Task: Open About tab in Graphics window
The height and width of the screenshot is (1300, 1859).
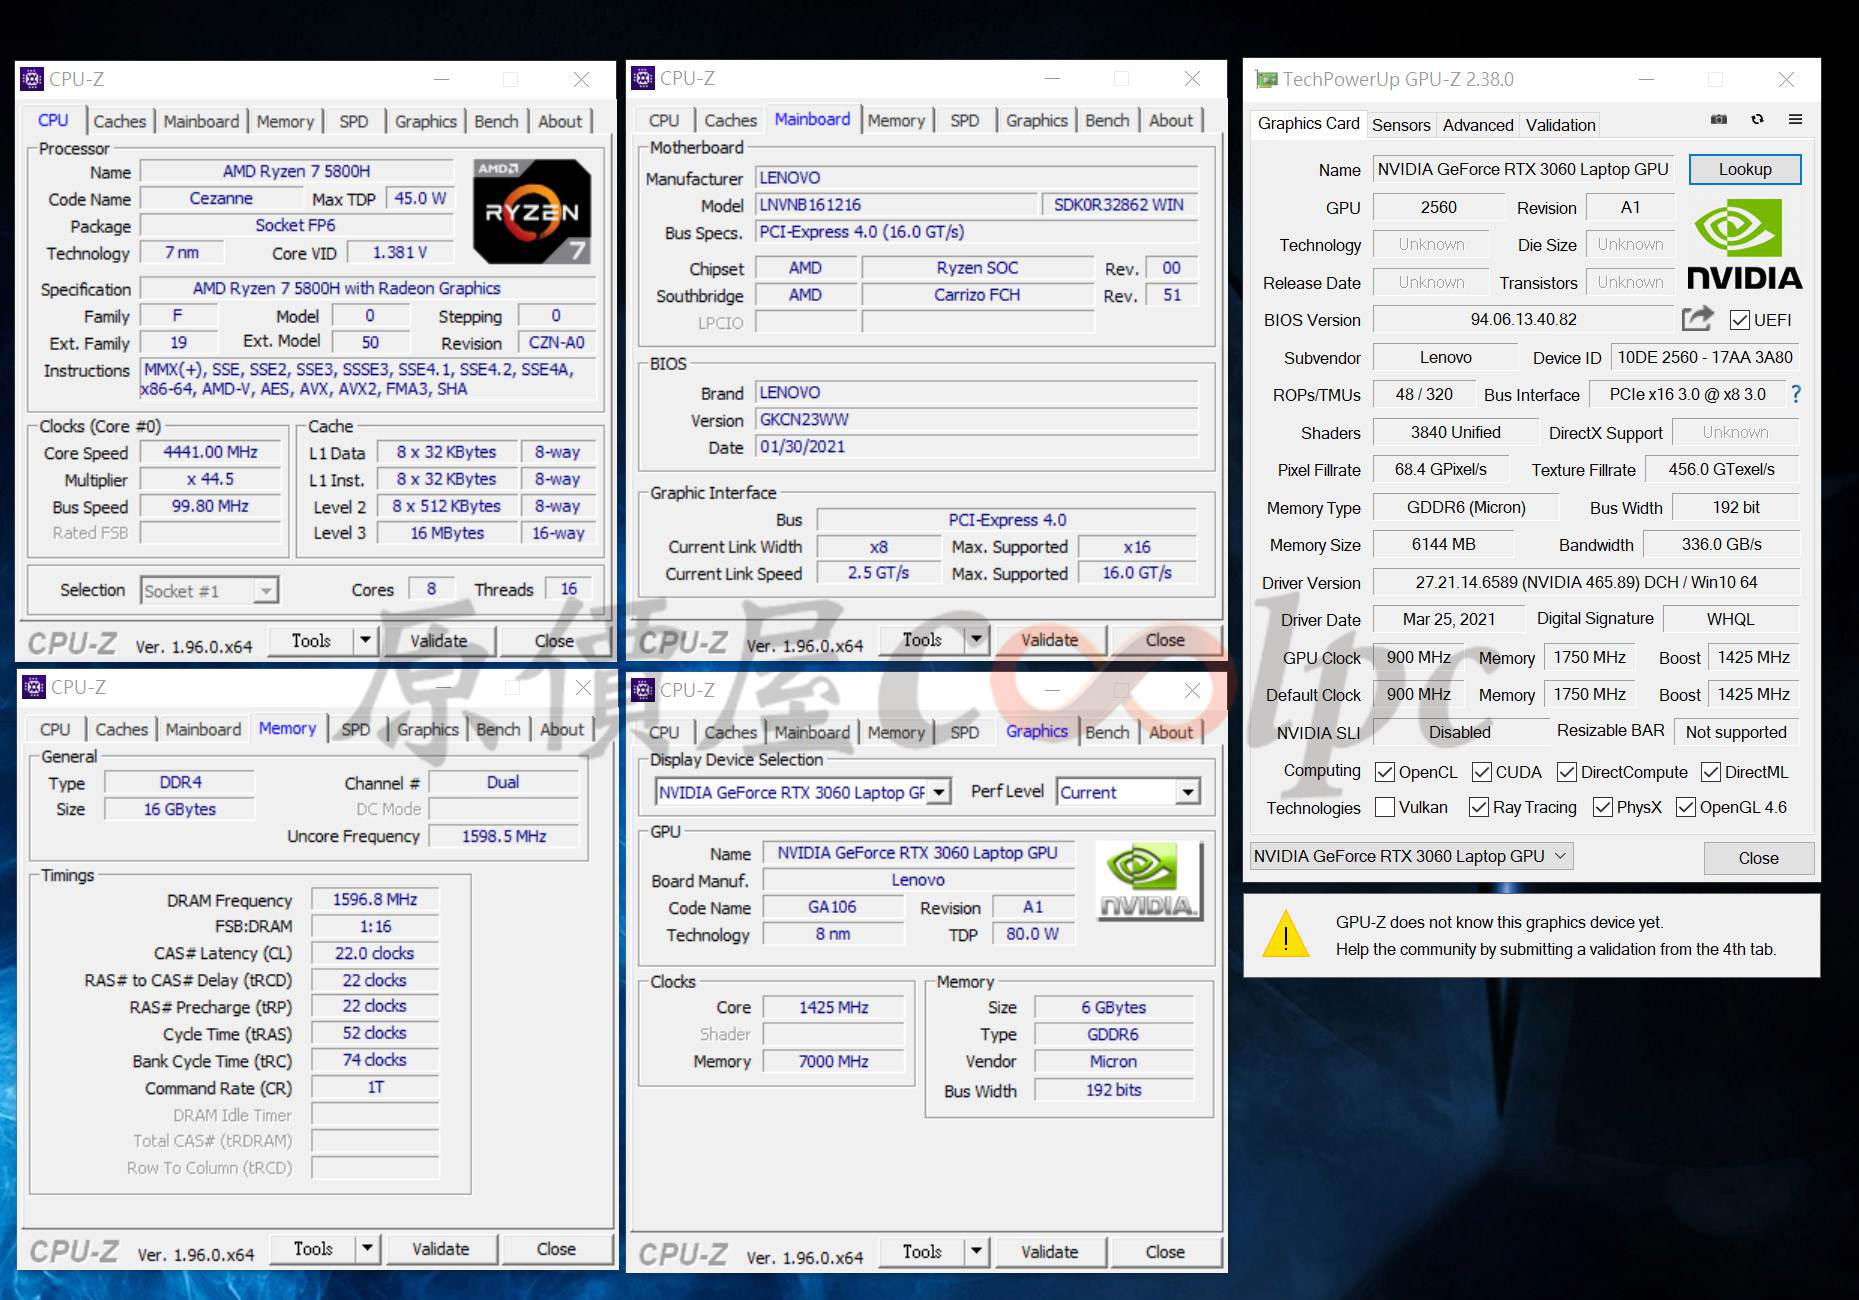Action: click(1171, 732)
